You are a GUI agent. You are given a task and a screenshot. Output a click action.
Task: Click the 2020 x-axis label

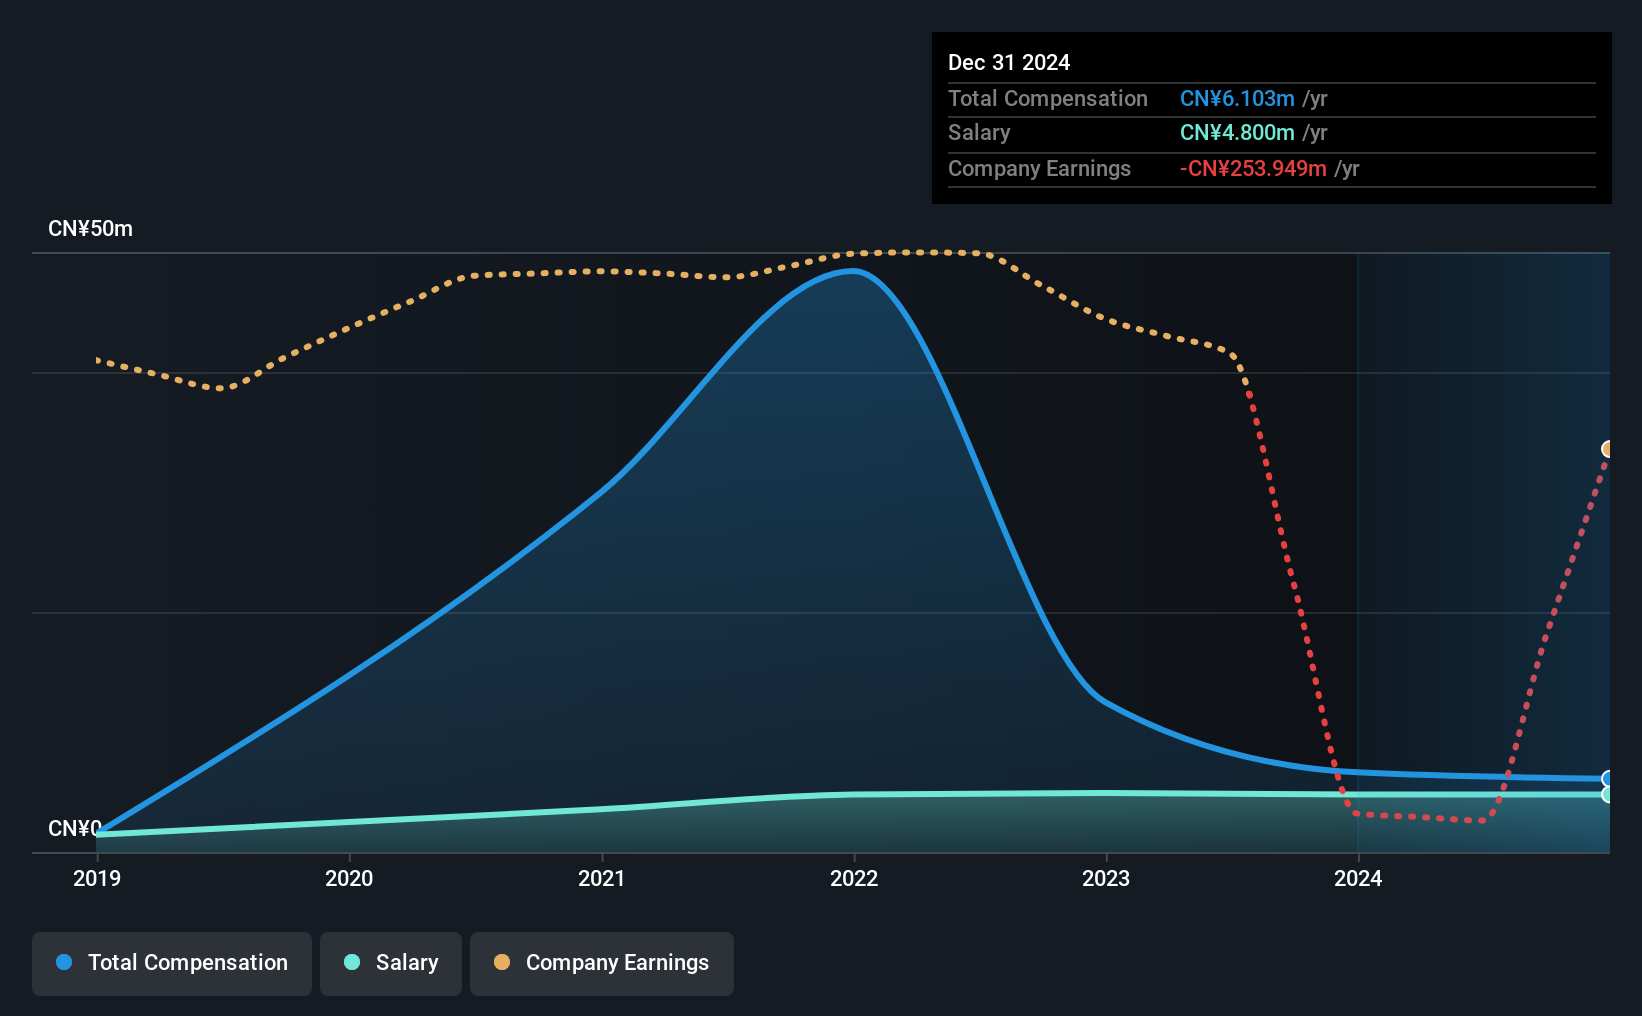tap(349, 878)
